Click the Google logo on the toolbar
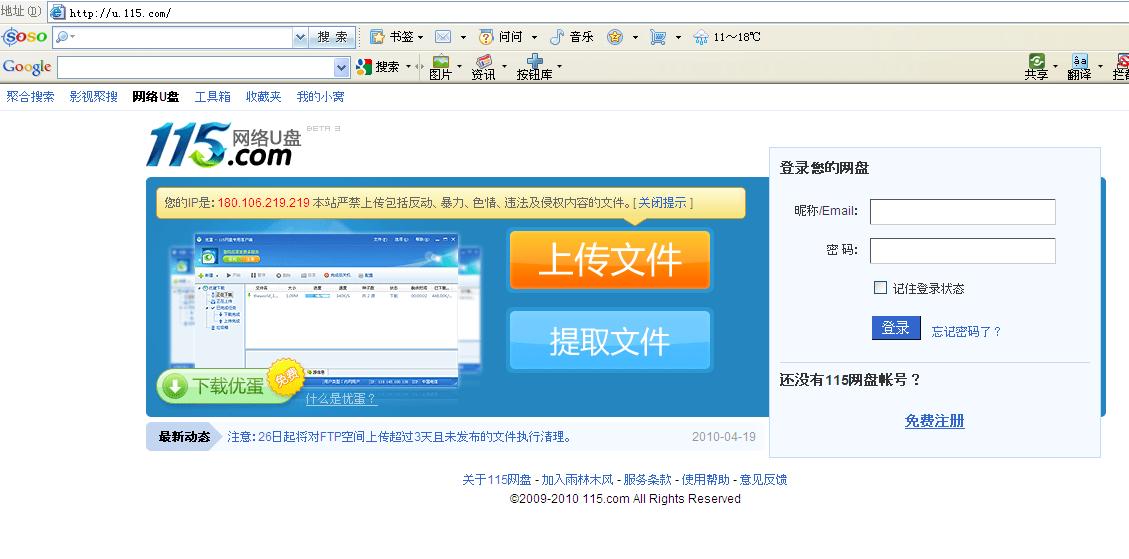 coord(27,67)
